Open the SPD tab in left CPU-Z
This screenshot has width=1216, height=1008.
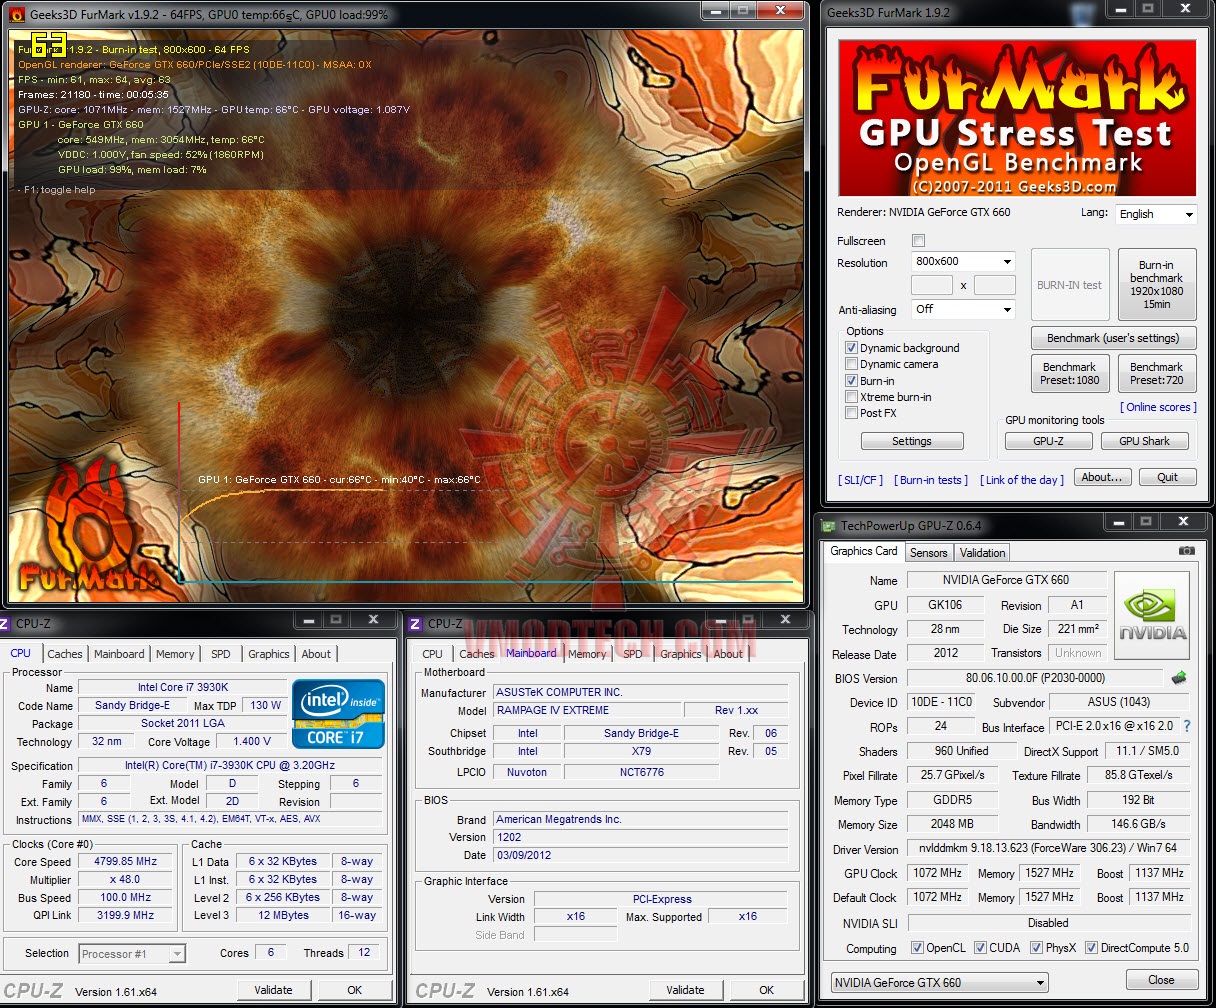point(221,654)
